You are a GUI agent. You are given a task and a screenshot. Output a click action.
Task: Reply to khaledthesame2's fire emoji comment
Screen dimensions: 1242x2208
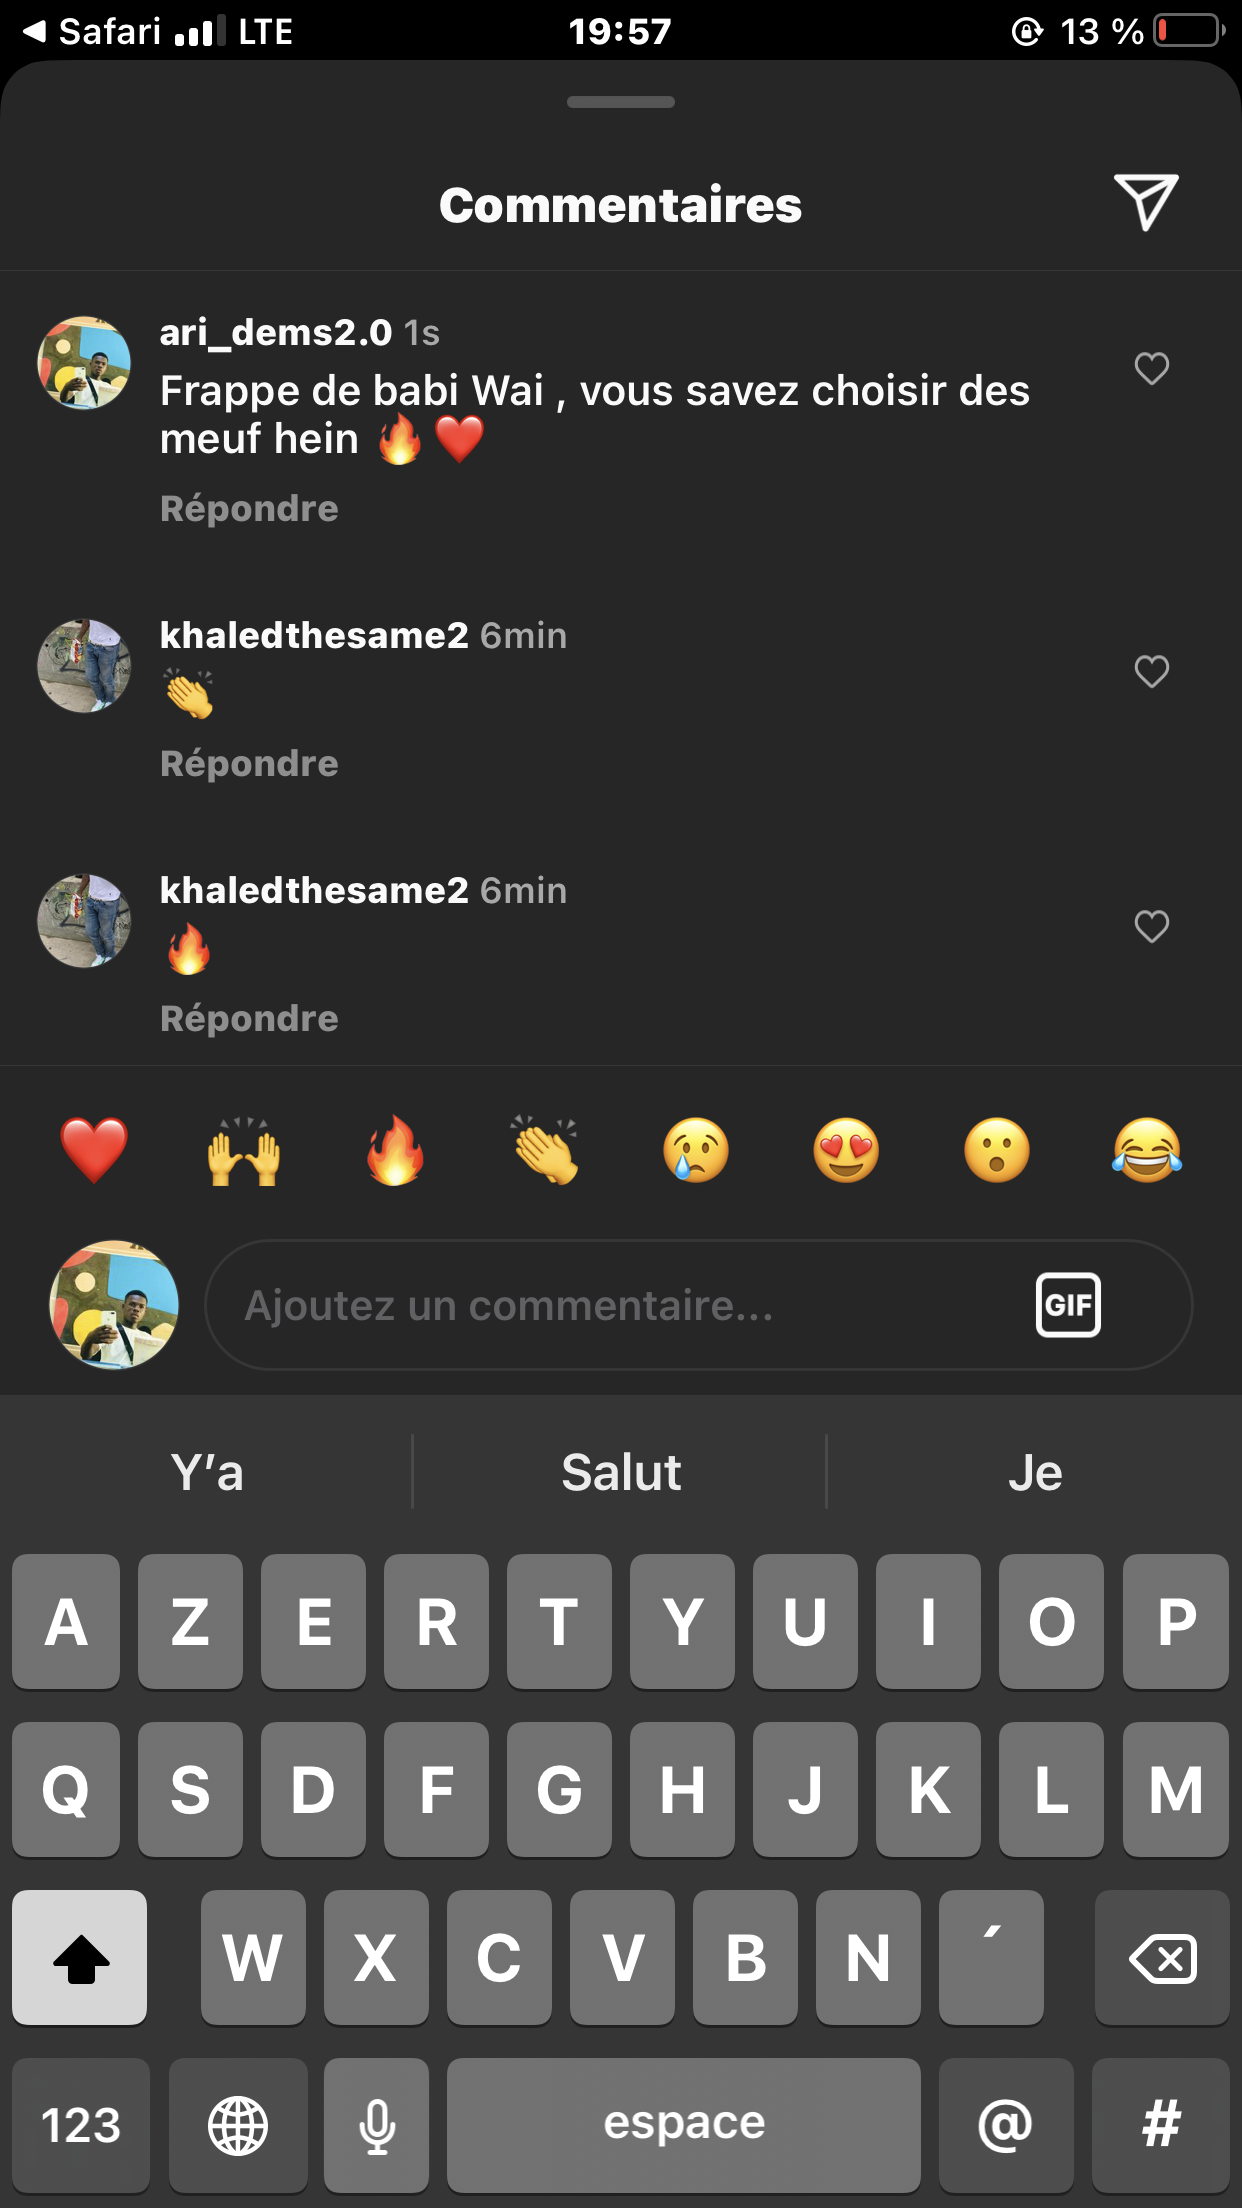click(x=249, y=1019)
